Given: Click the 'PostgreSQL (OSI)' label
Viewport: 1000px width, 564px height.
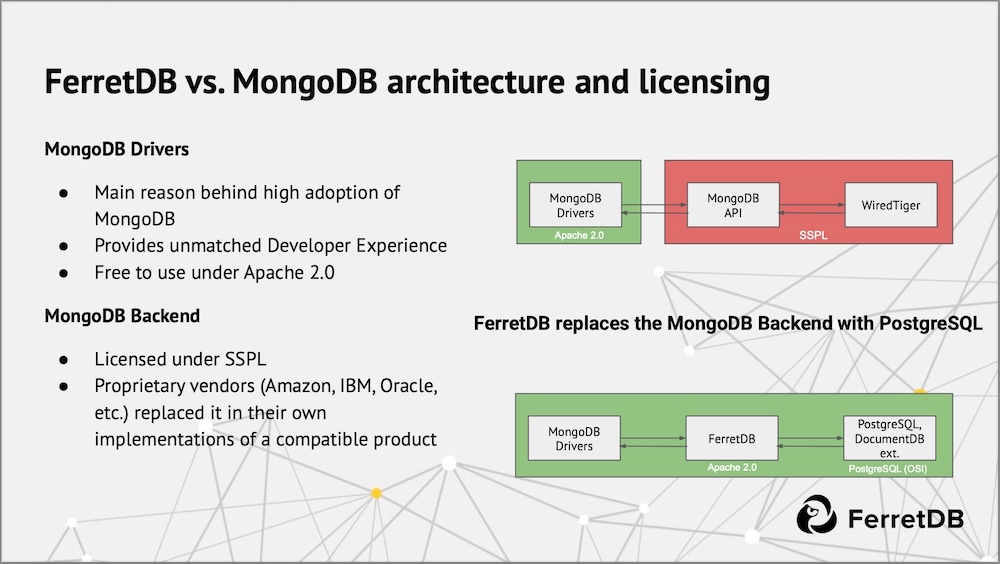Looking at the screenshot, I should [x=887, y=469].
